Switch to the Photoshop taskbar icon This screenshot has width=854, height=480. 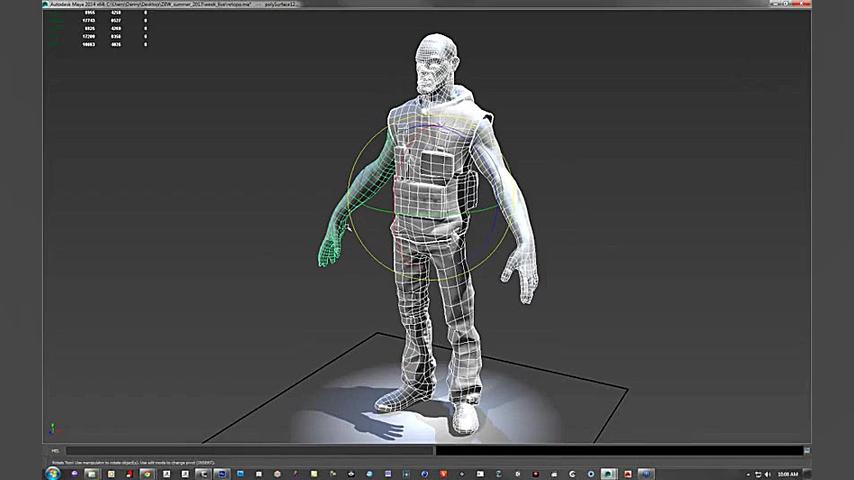(222, 474)
